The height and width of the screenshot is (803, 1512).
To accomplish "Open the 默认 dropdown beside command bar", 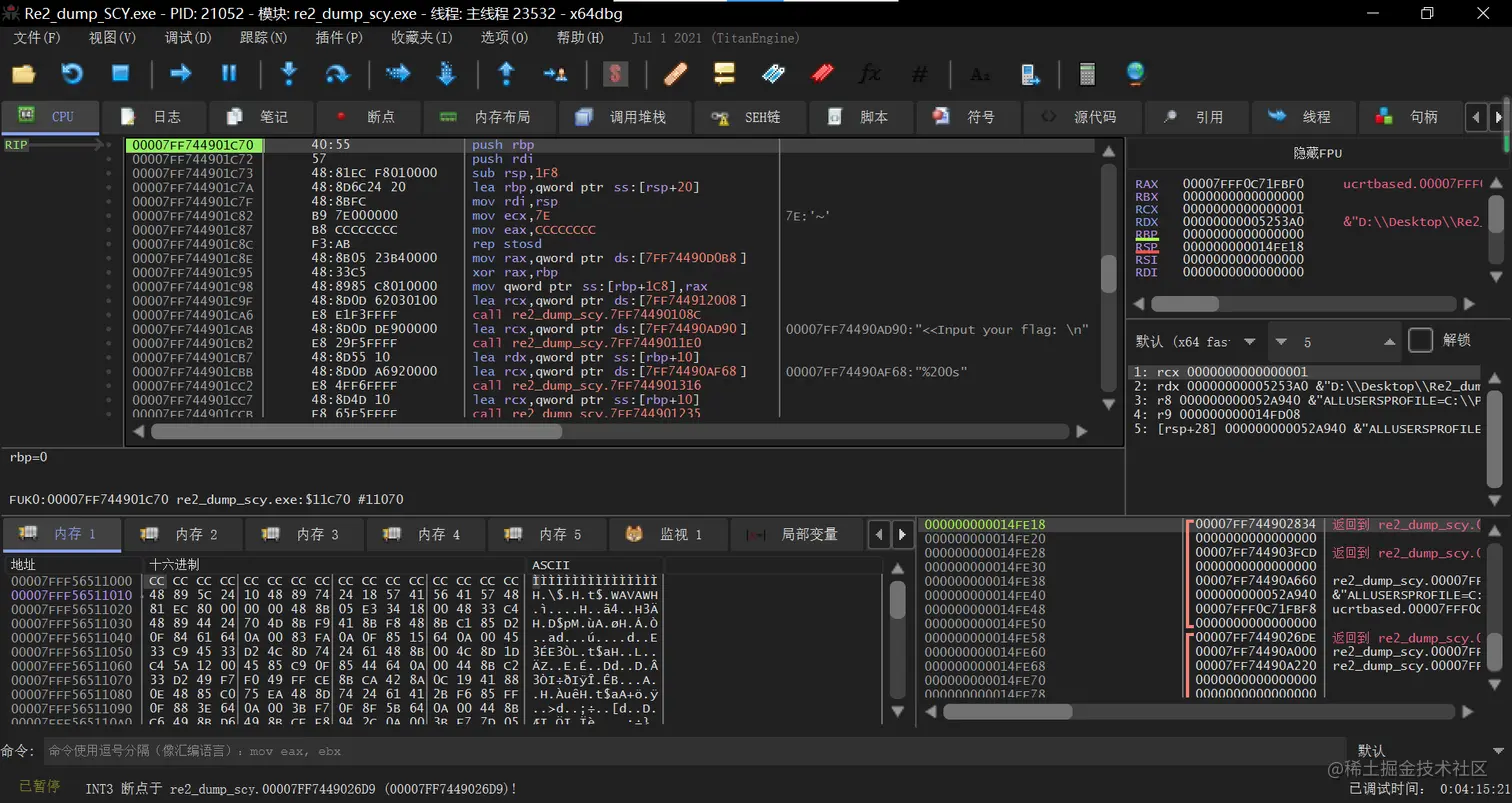I will point(1420,750).
